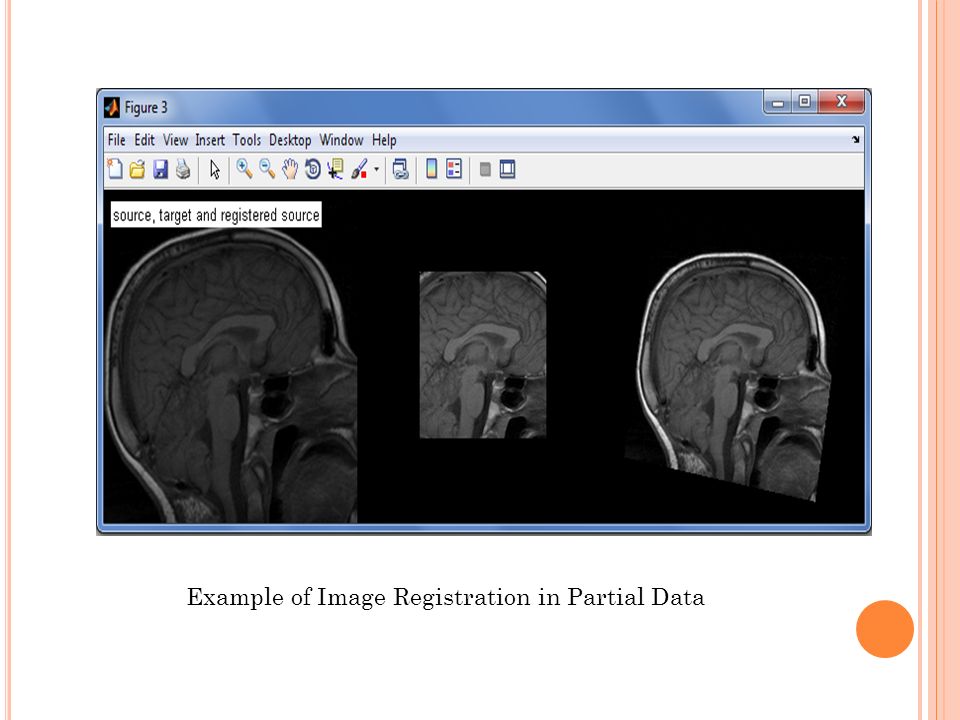960x720 pixels.
Task: Open the Edit menu
Action: tap(144, 140)
